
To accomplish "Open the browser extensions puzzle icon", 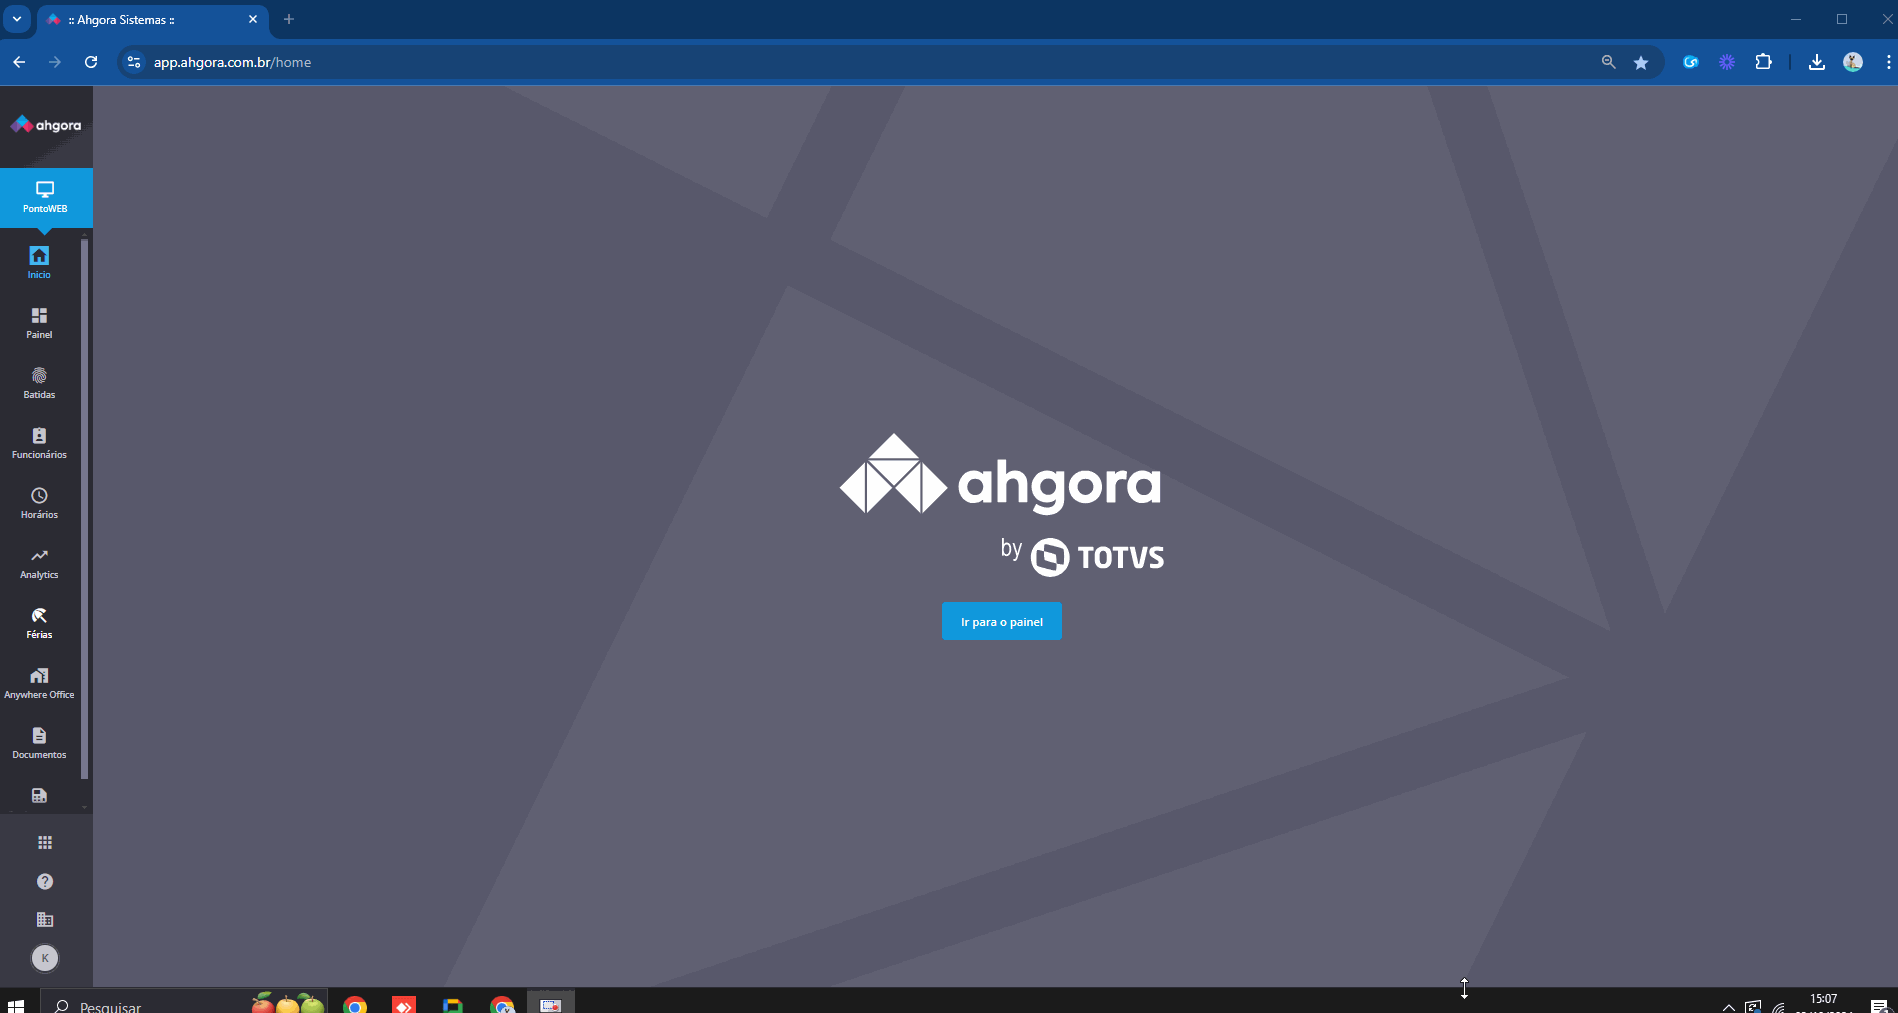I will click(1763, 62).
